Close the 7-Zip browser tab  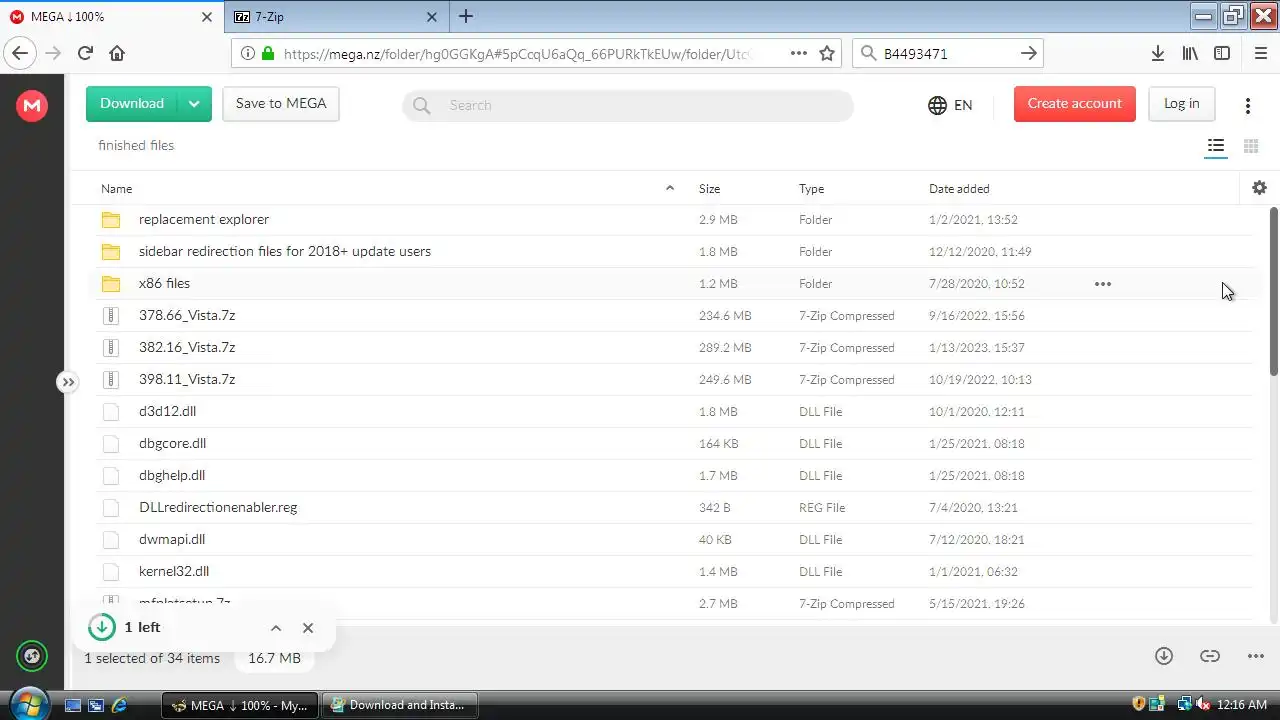[x=432, y=17]
